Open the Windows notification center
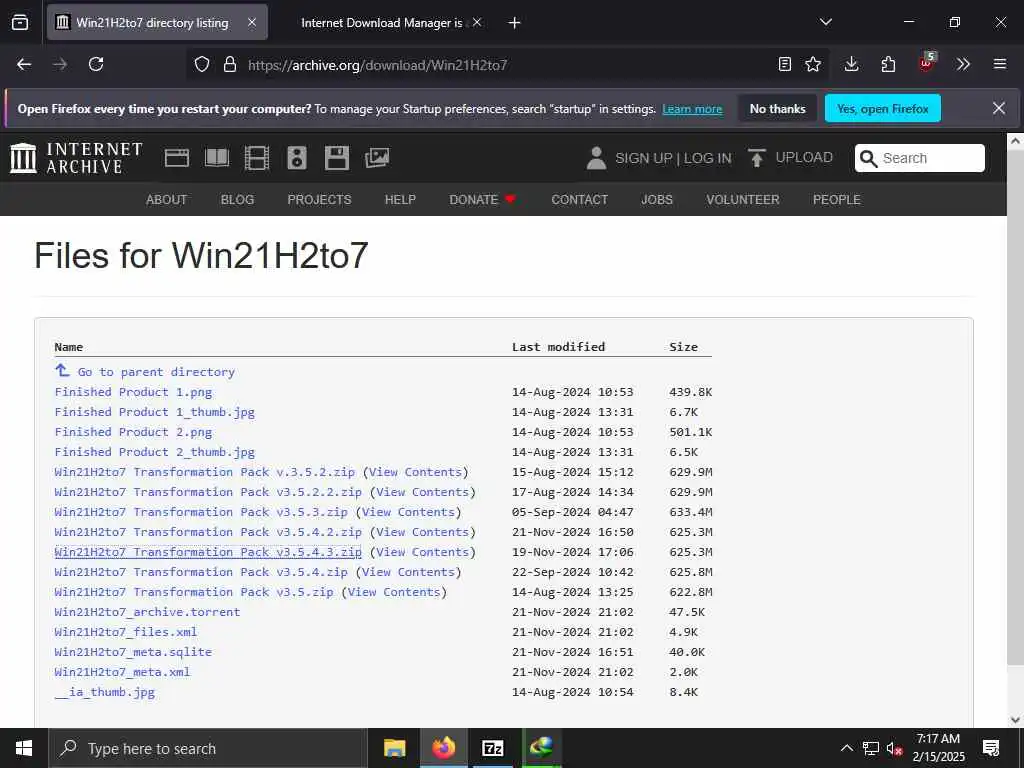This screenshot has width=1024, height=768. pyautogui.click(x=991, y=748)
